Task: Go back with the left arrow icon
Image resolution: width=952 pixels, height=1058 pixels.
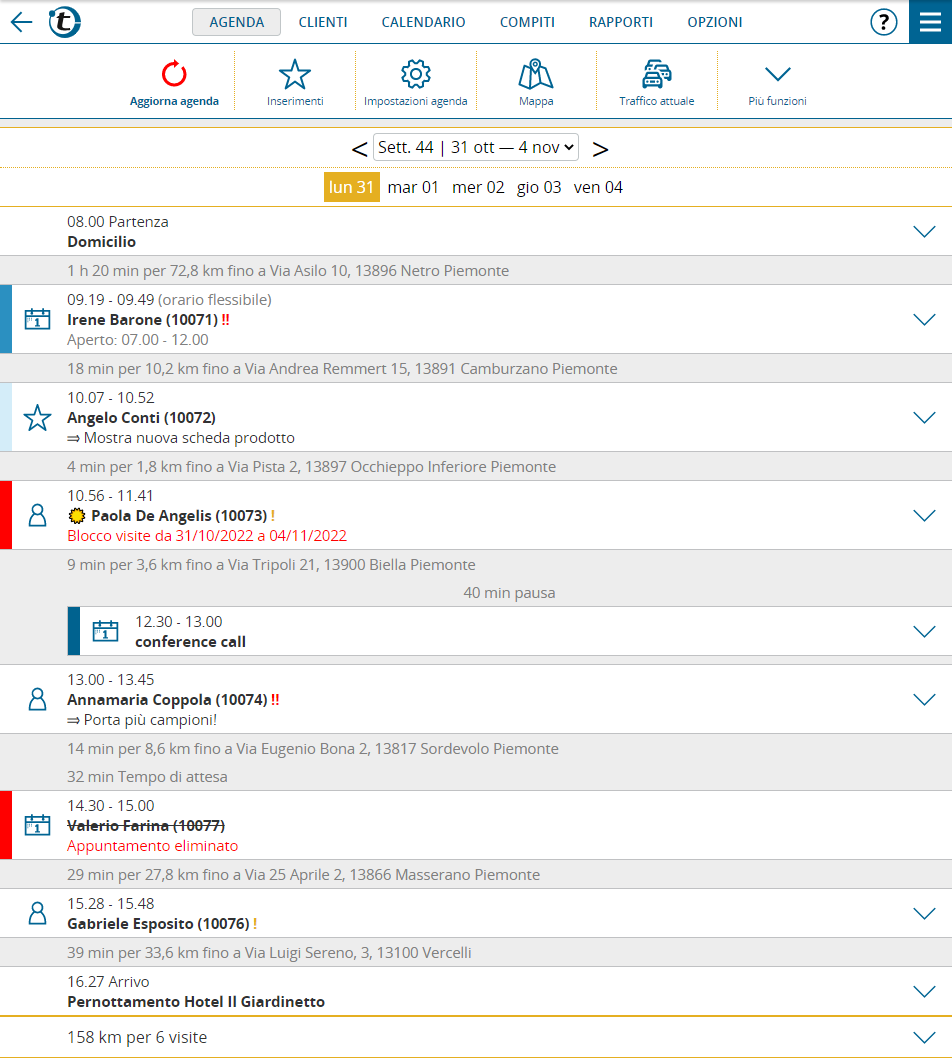Action: 22,22
